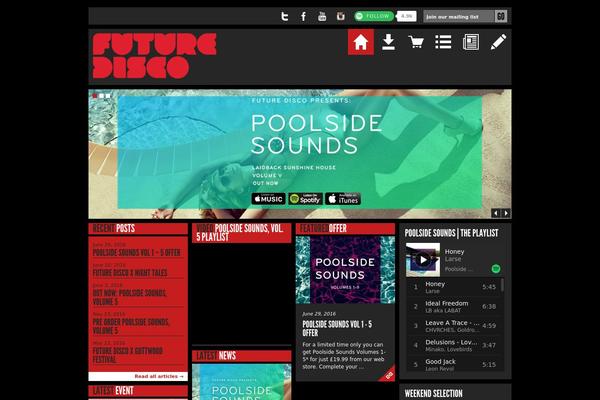Open post Pre Order Poolside Sounds, Volume 5
Viewport: 600px width, 400px height.
pos(131,326)
